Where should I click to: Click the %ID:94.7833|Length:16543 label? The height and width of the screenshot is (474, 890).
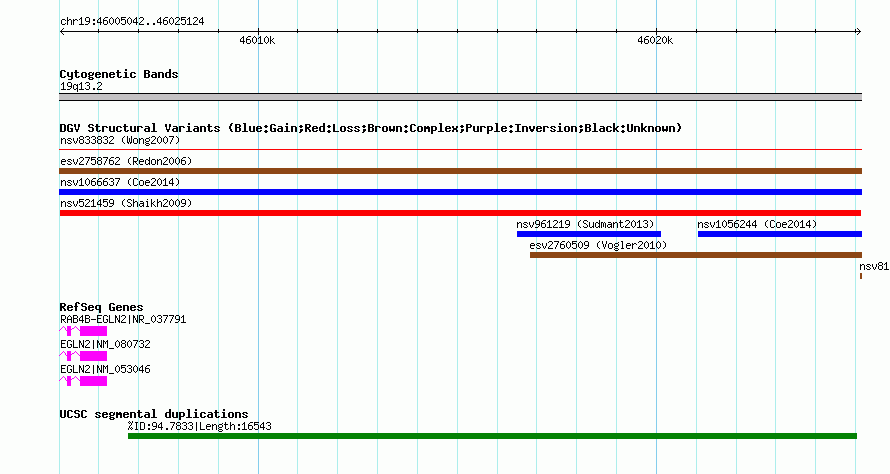point(200,426)
